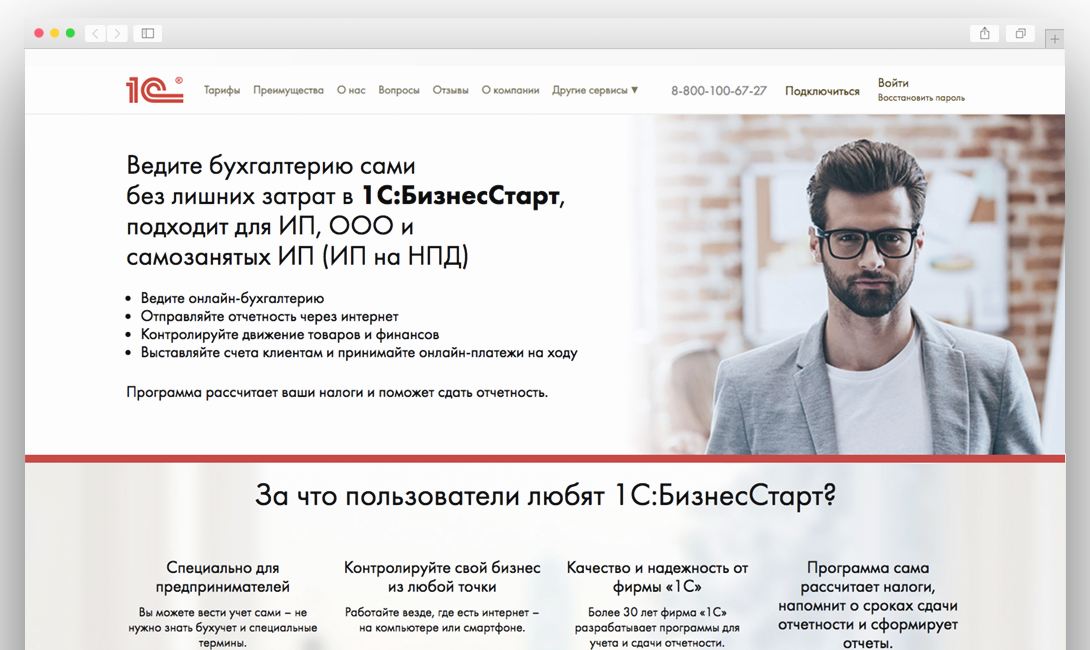The height and width of the screenshot is (650, 1090).
Task: Click bullet Контролируйте движение товаров и финансов
Action: [x=290, y=334]
